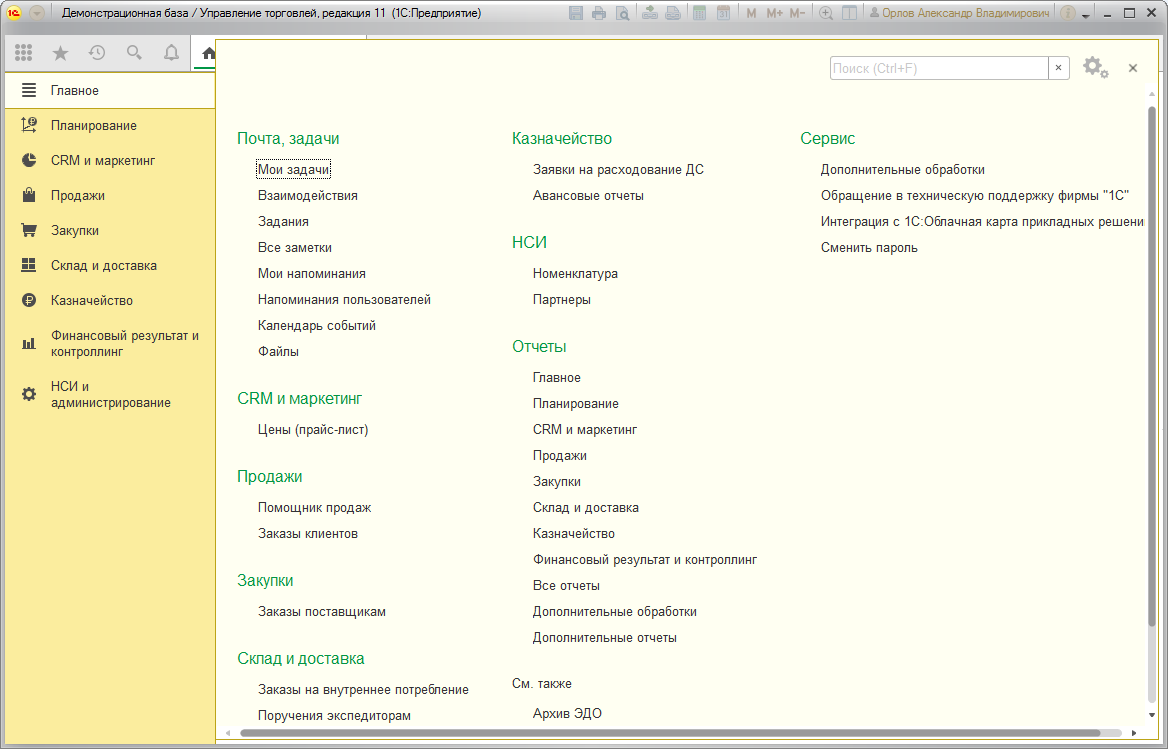Open the Мои задачи link

(293, 170)
